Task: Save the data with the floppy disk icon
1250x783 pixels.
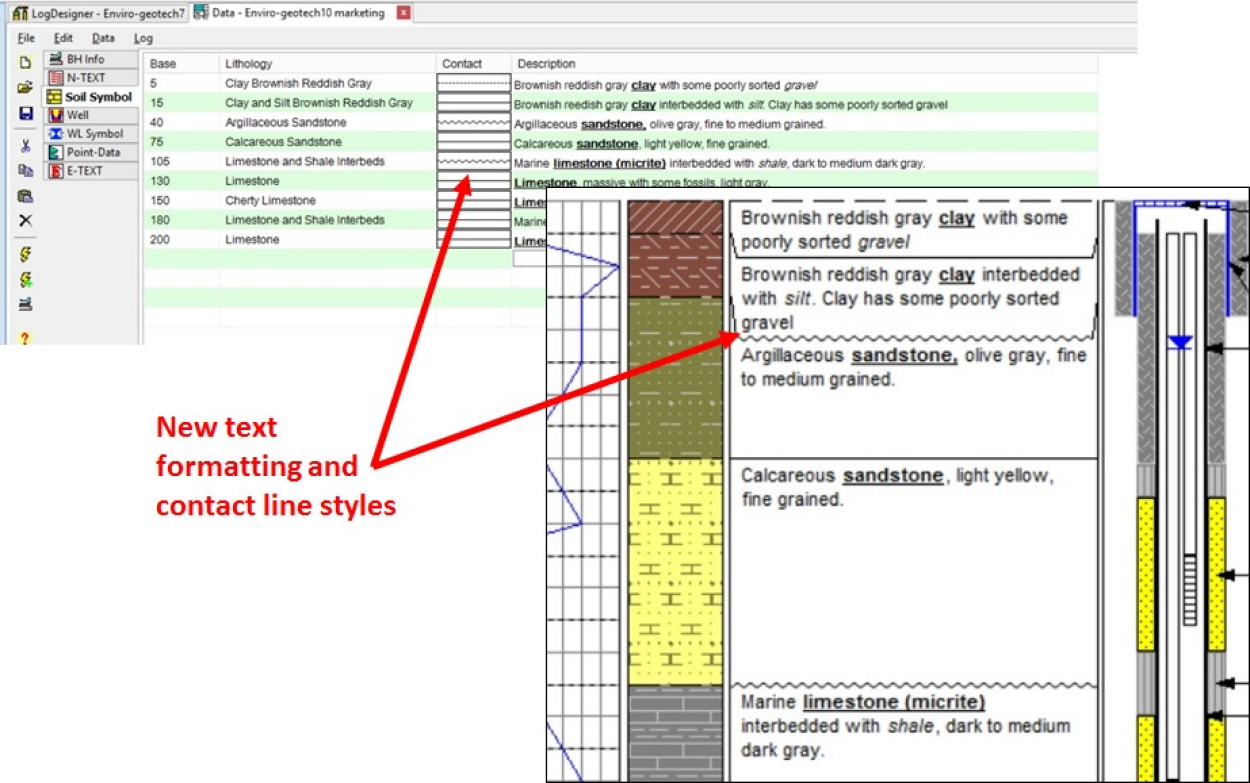Action: pyautogui.click(x=26, y=114)
